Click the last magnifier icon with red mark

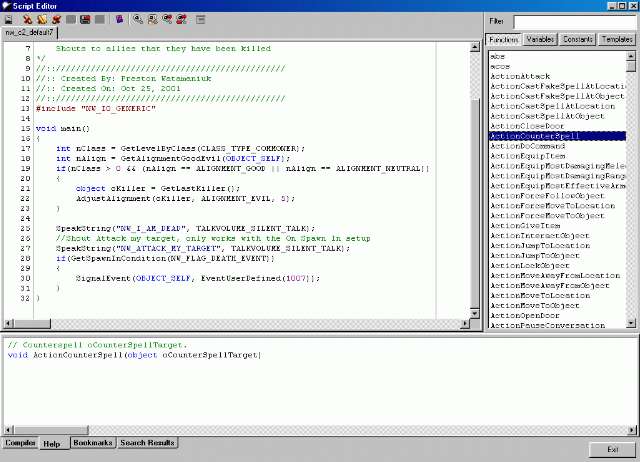181,19
